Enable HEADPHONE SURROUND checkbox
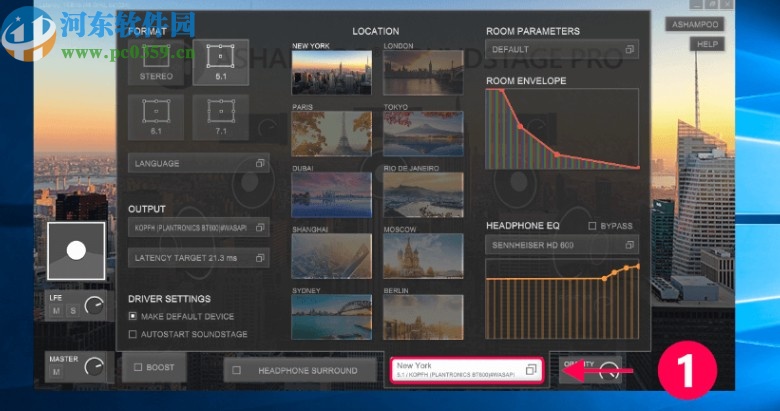 [237, 370]
